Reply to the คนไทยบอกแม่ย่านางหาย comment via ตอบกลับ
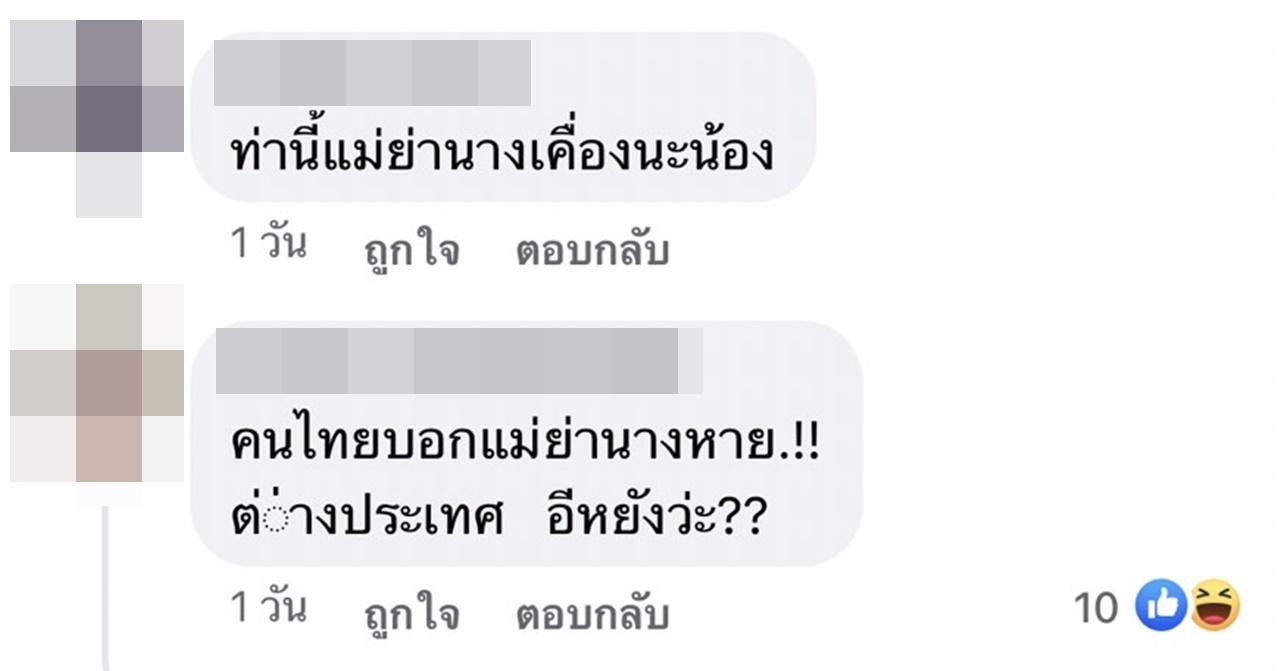The height and width of the screenshot is (671, 1280). (592, 615)
